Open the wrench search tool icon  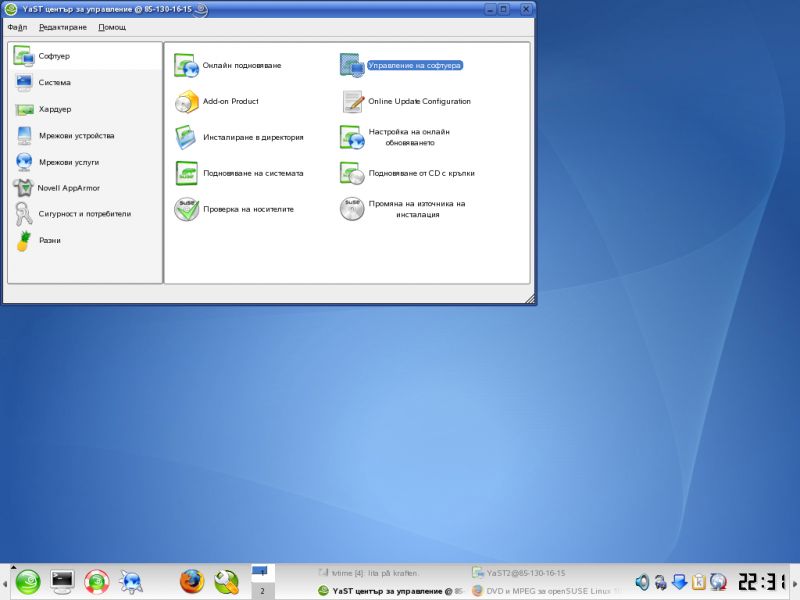coord(226,582)
